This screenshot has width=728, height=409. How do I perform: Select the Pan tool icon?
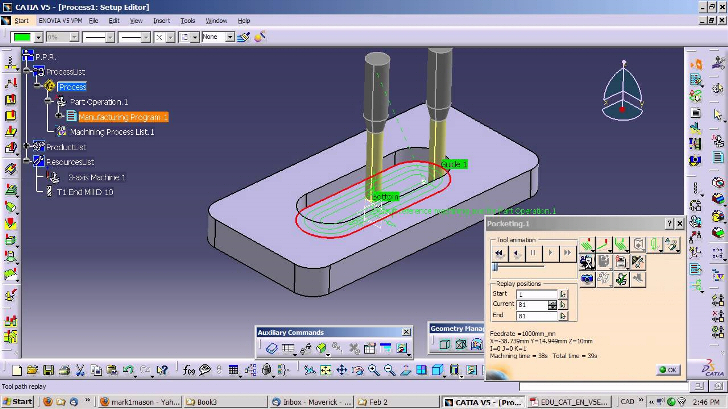[x=342, y=370]
